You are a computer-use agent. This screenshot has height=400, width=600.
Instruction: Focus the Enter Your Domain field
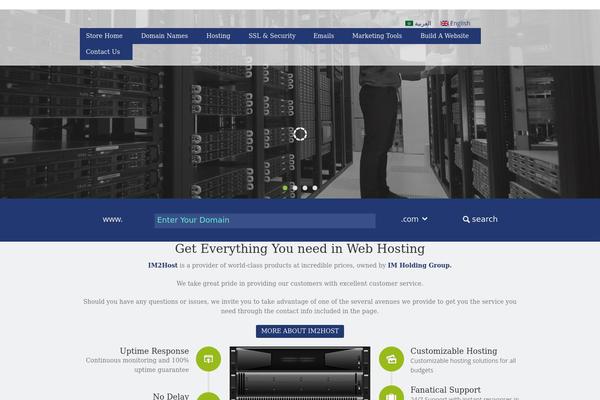click(x=265, y=220)
